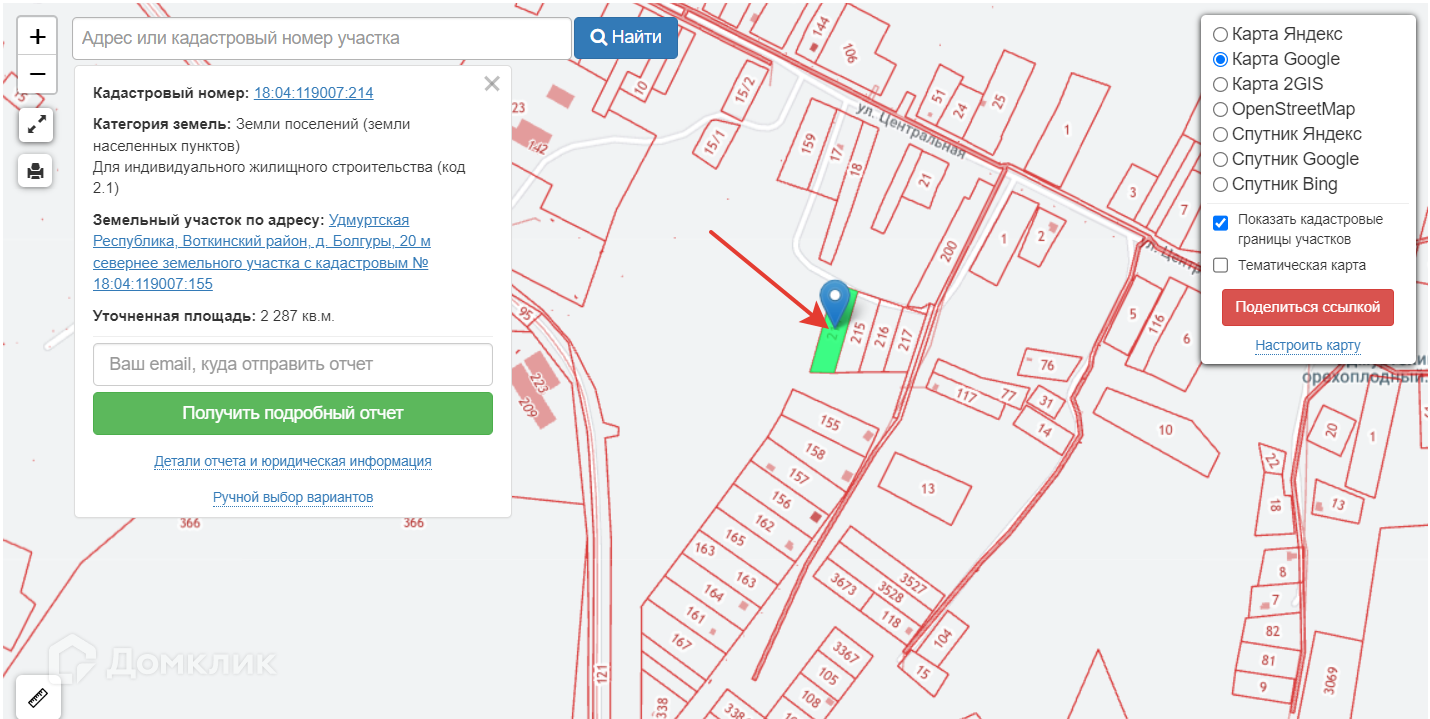This screenshot has width=1430, height=719.
Task: Click Поделиться ссылкой button
Action: 1308,307
